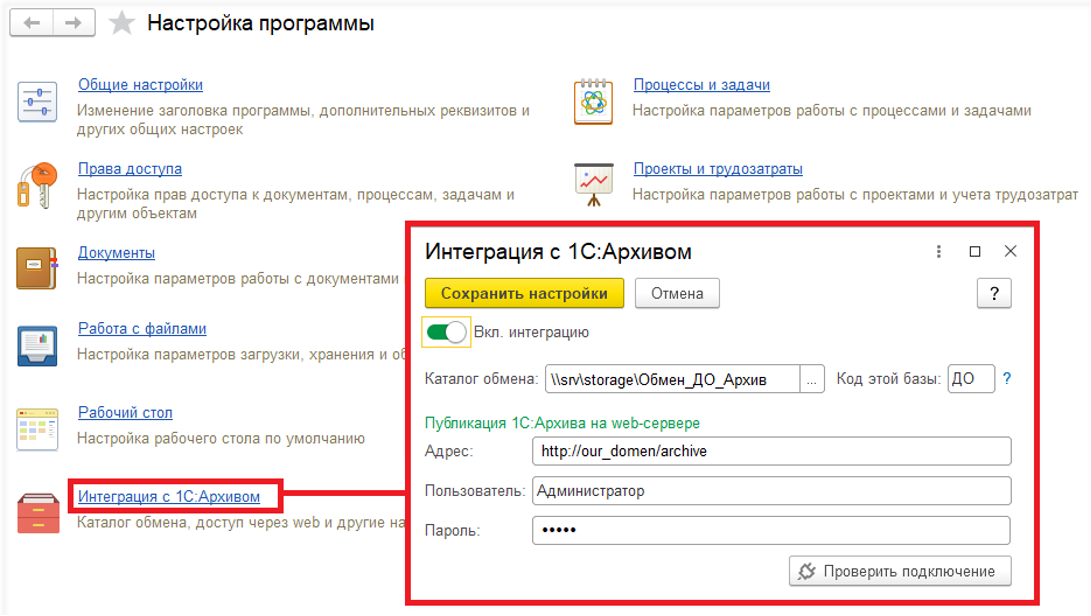Open the Процессы и задачи link

701,85
